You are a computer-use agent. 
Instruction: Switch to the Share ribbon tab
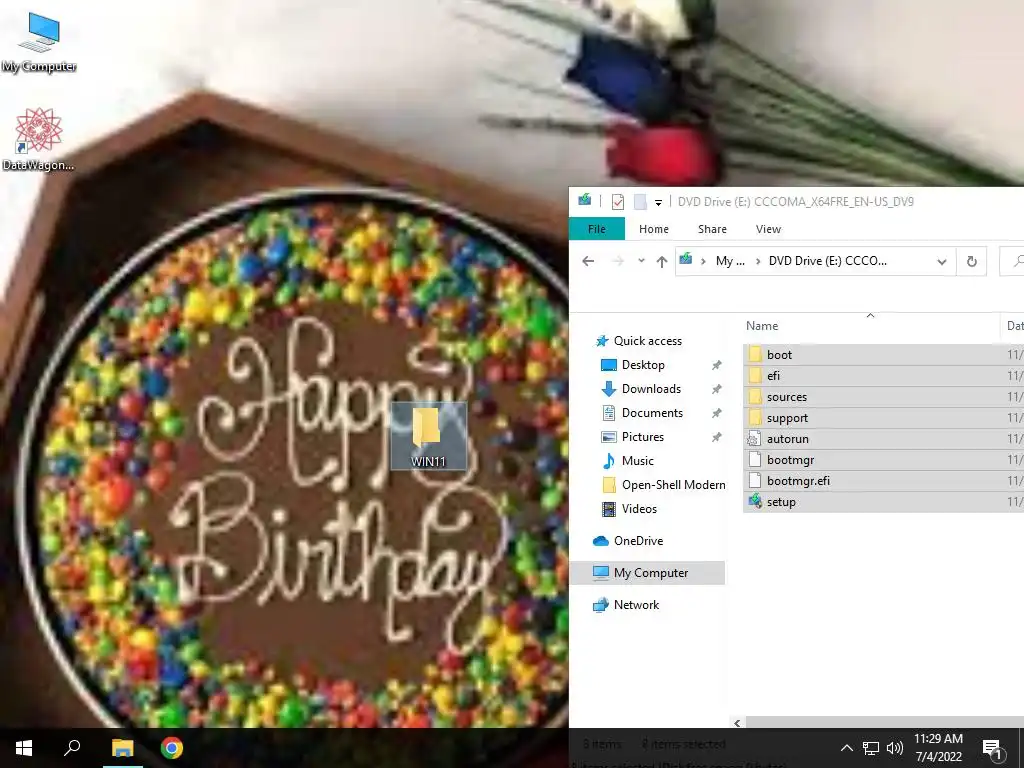click(712, 229)
